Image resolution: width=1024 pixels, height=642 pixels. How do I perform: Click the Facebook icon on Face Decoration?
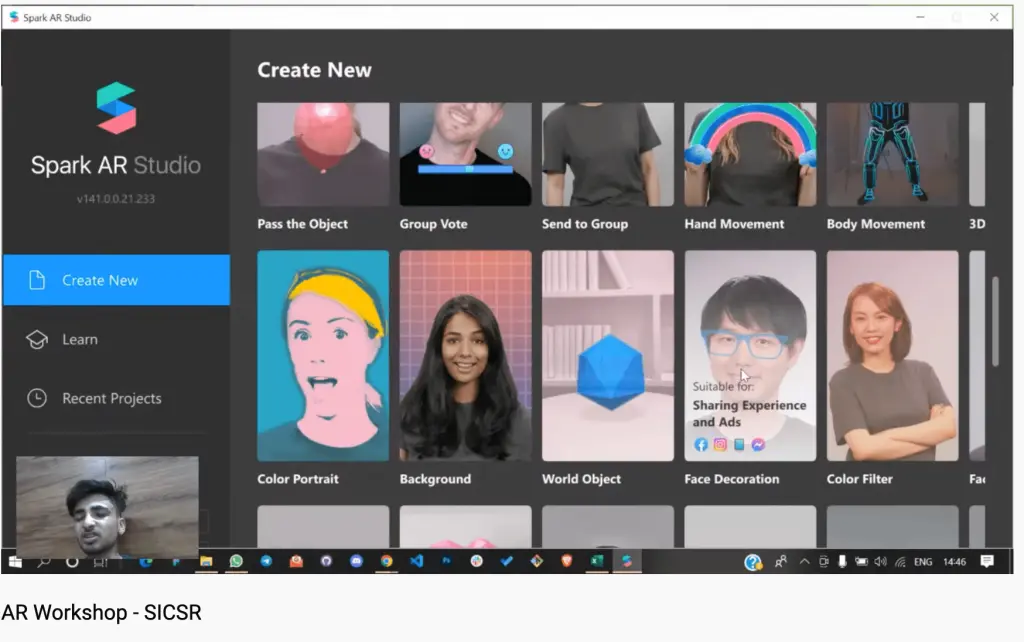click(x=701, y=445)
